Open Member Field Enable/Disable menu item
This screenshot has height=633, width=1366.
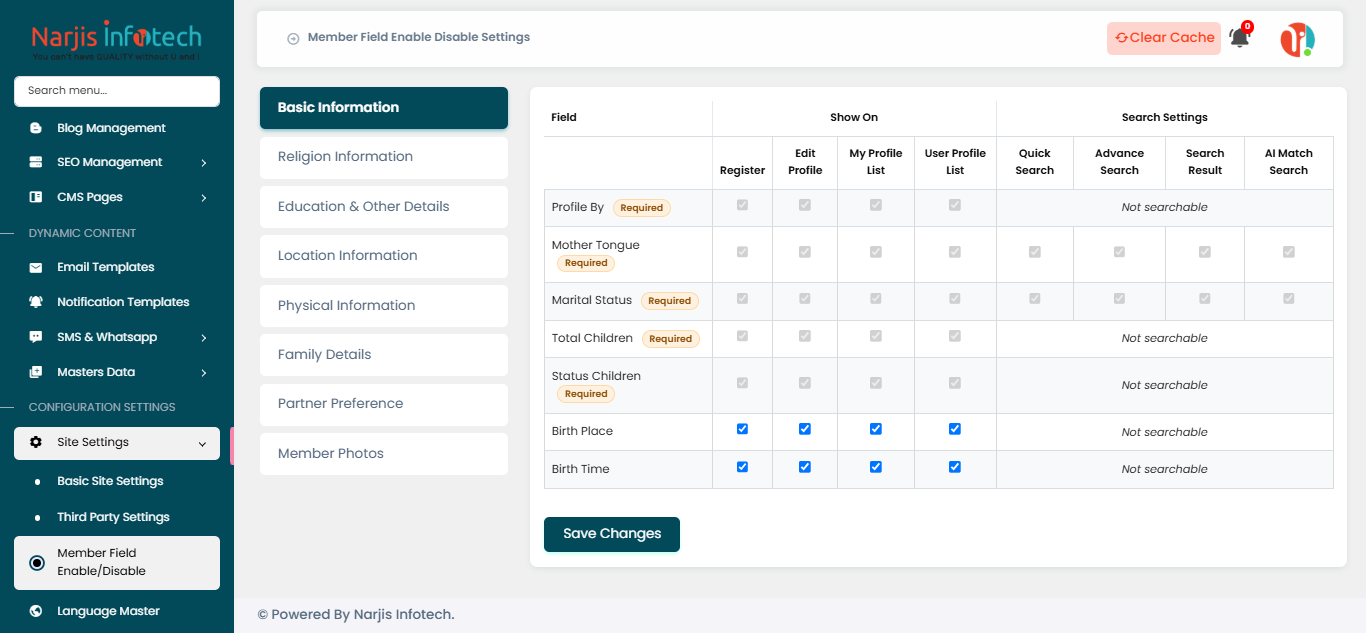117,563
